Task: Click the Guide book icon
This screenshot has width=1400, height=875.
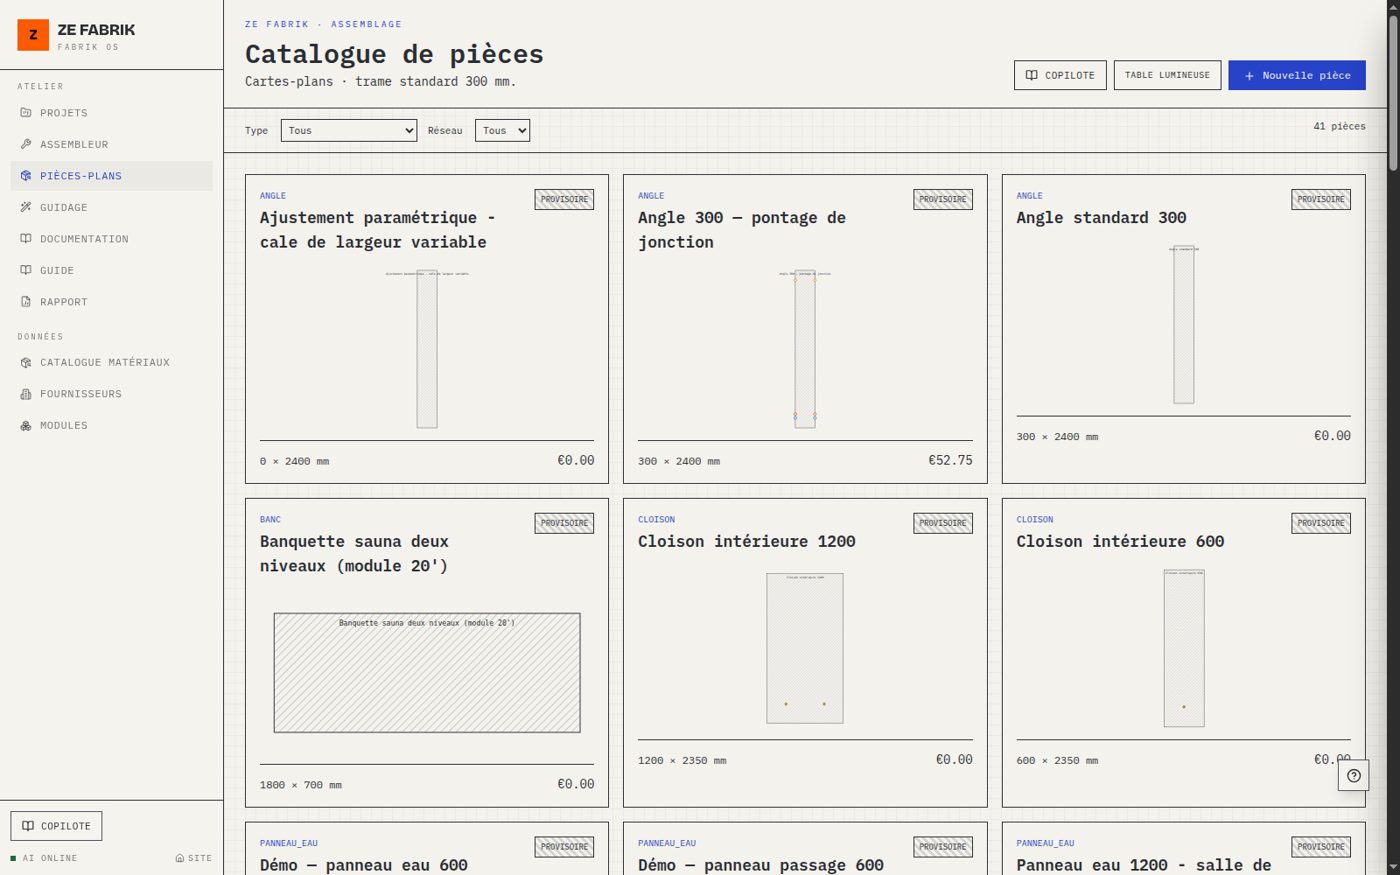Action: click(26, 270)
